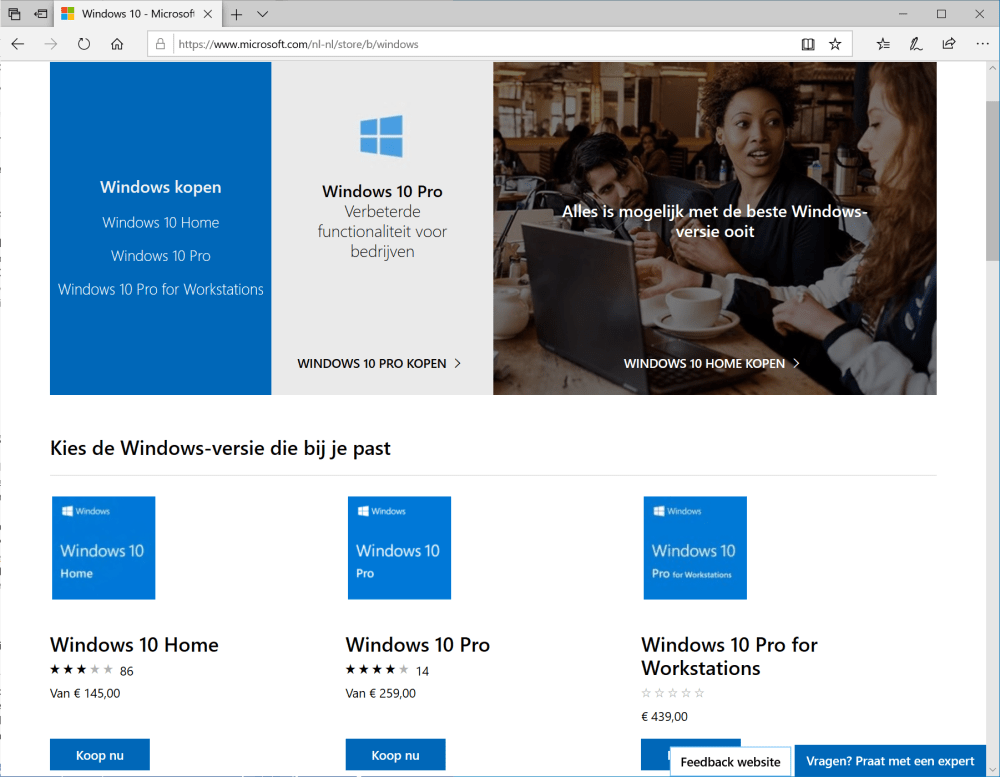Image resolution: width=1000 pixels, height=777 pixels.
Task: Click the scrollbar up arrow
Action: tap(992, 68)
